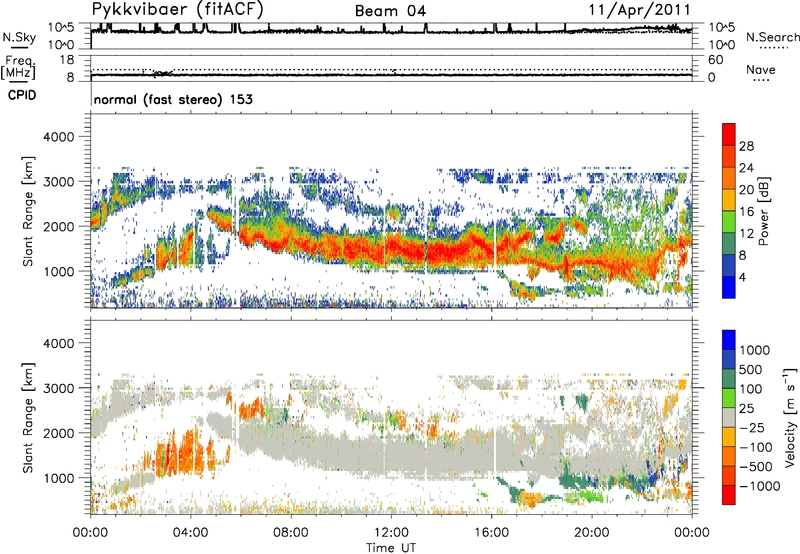Click the 'Time UT' axis title
Viewport: 800px width, 554px height.
tap(391, 547)
